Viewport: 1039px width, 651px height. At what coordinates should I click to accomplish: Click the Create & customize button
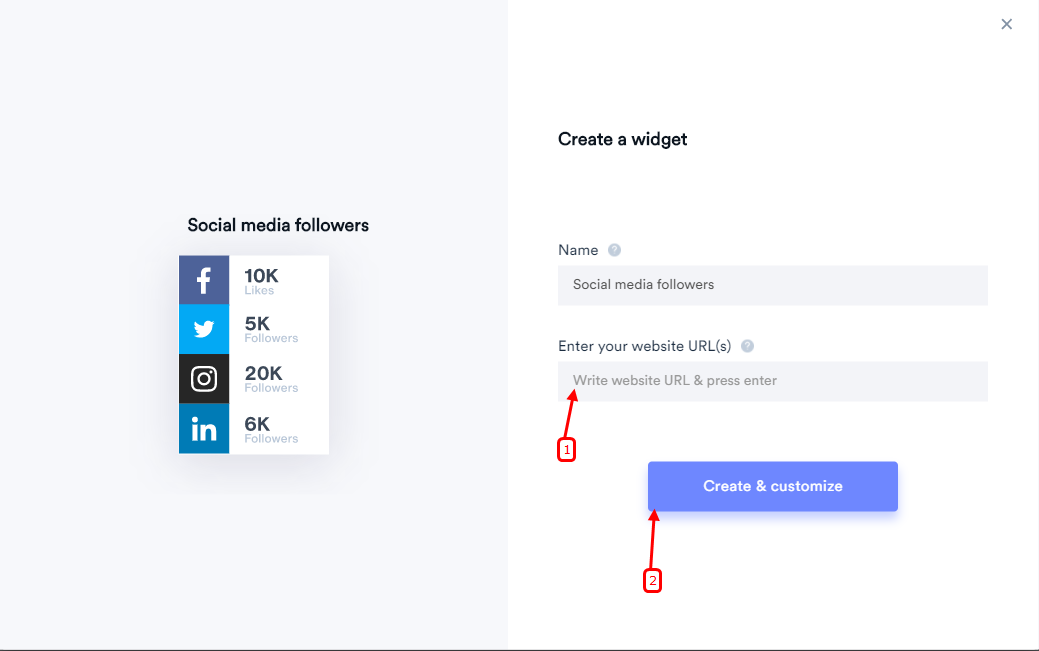(x=773, y=486)
